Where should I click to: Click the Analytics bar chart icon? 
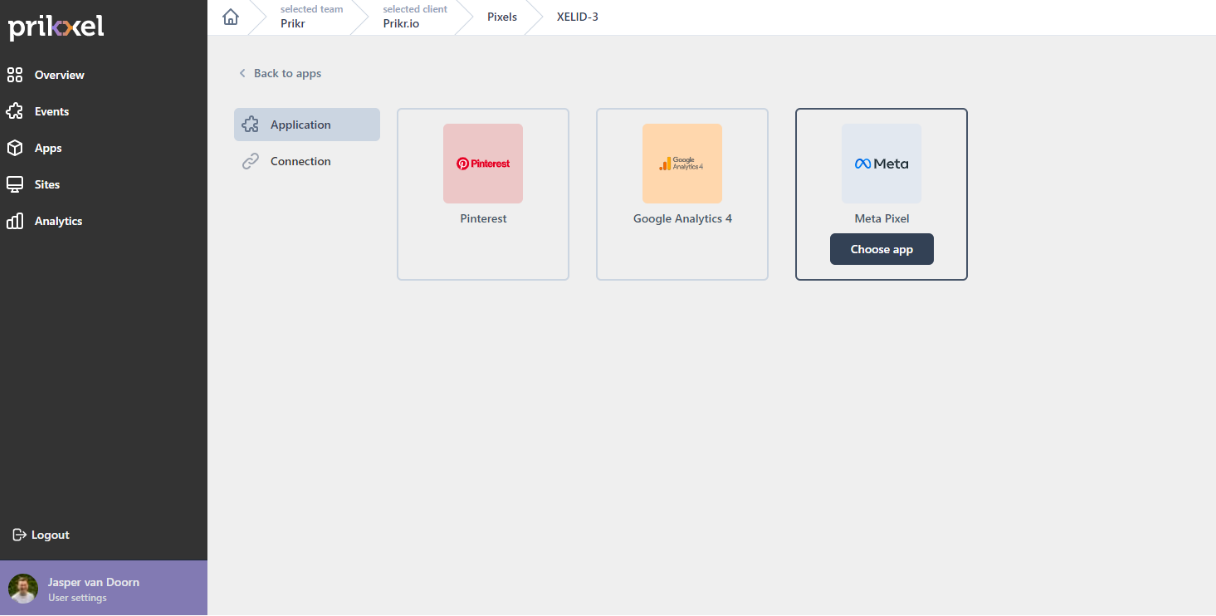[15, 221]
